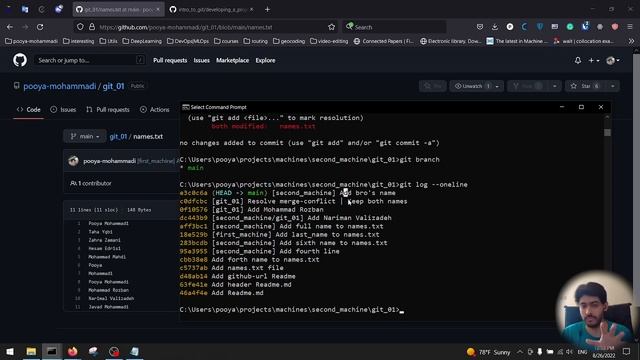Click the taskbar clock and date
The width and height of the screenshot is (640, 360).
click(604, 352)
